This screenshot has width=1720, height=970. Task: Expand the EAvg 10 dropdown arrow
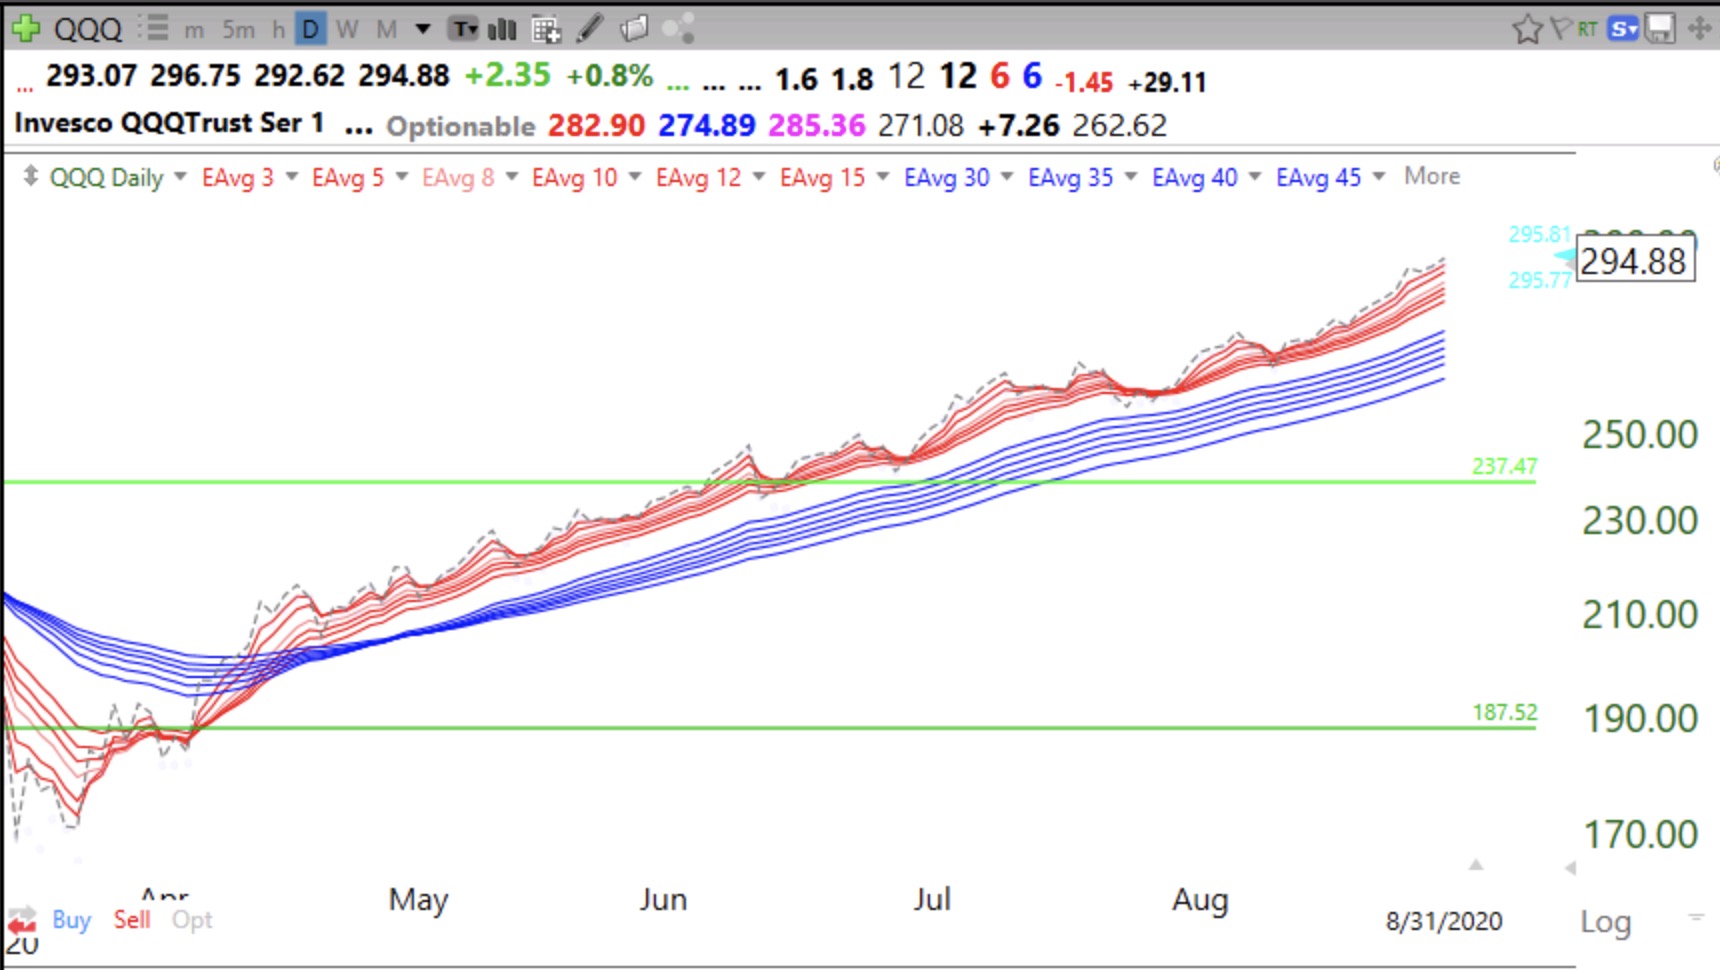click(634, 177)
